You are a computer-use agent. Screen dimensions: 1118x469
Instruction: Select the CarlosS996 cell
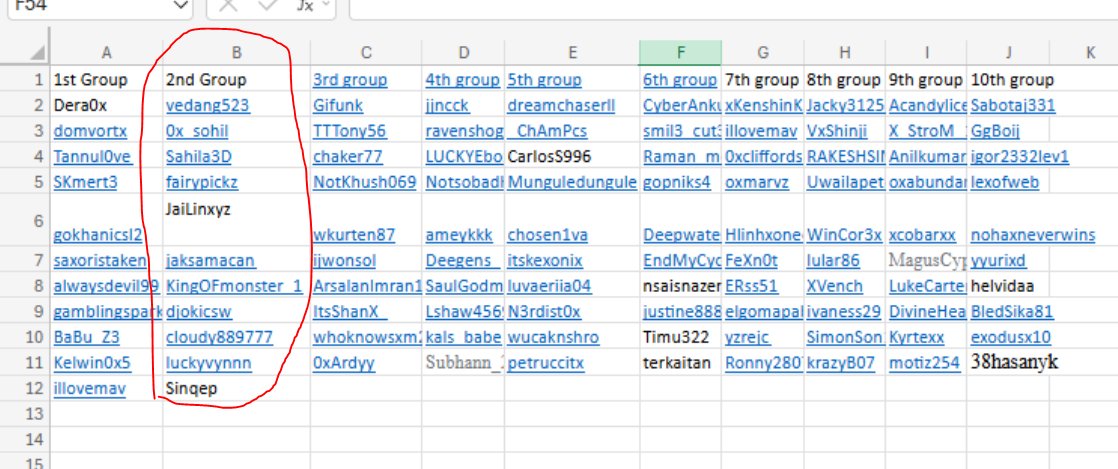click(x=572, y=157)
